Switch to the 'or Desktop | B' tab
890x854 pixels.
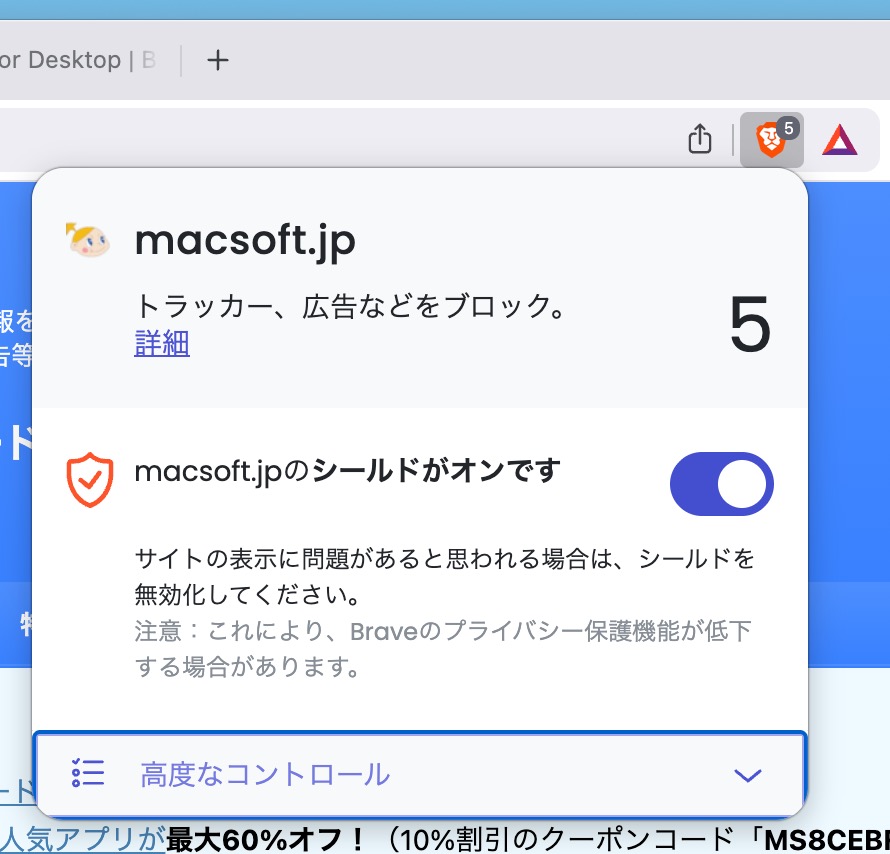click(x=78, y=61)
